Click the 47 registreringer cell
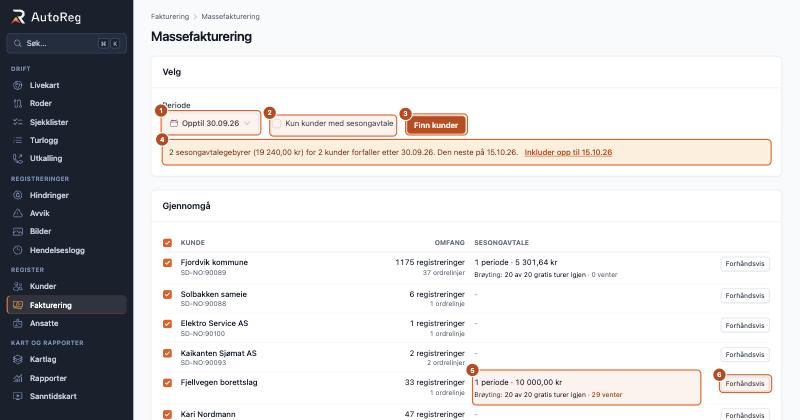The image size is (800, 420). pos(435,414)
